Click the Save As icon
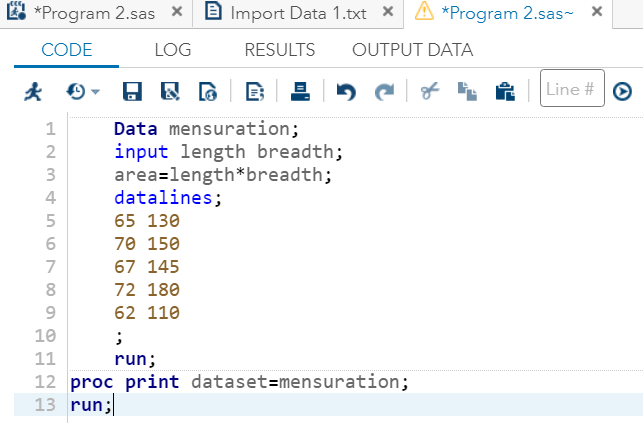The width and height of the screenshot is (643, 423). [170, 91]
